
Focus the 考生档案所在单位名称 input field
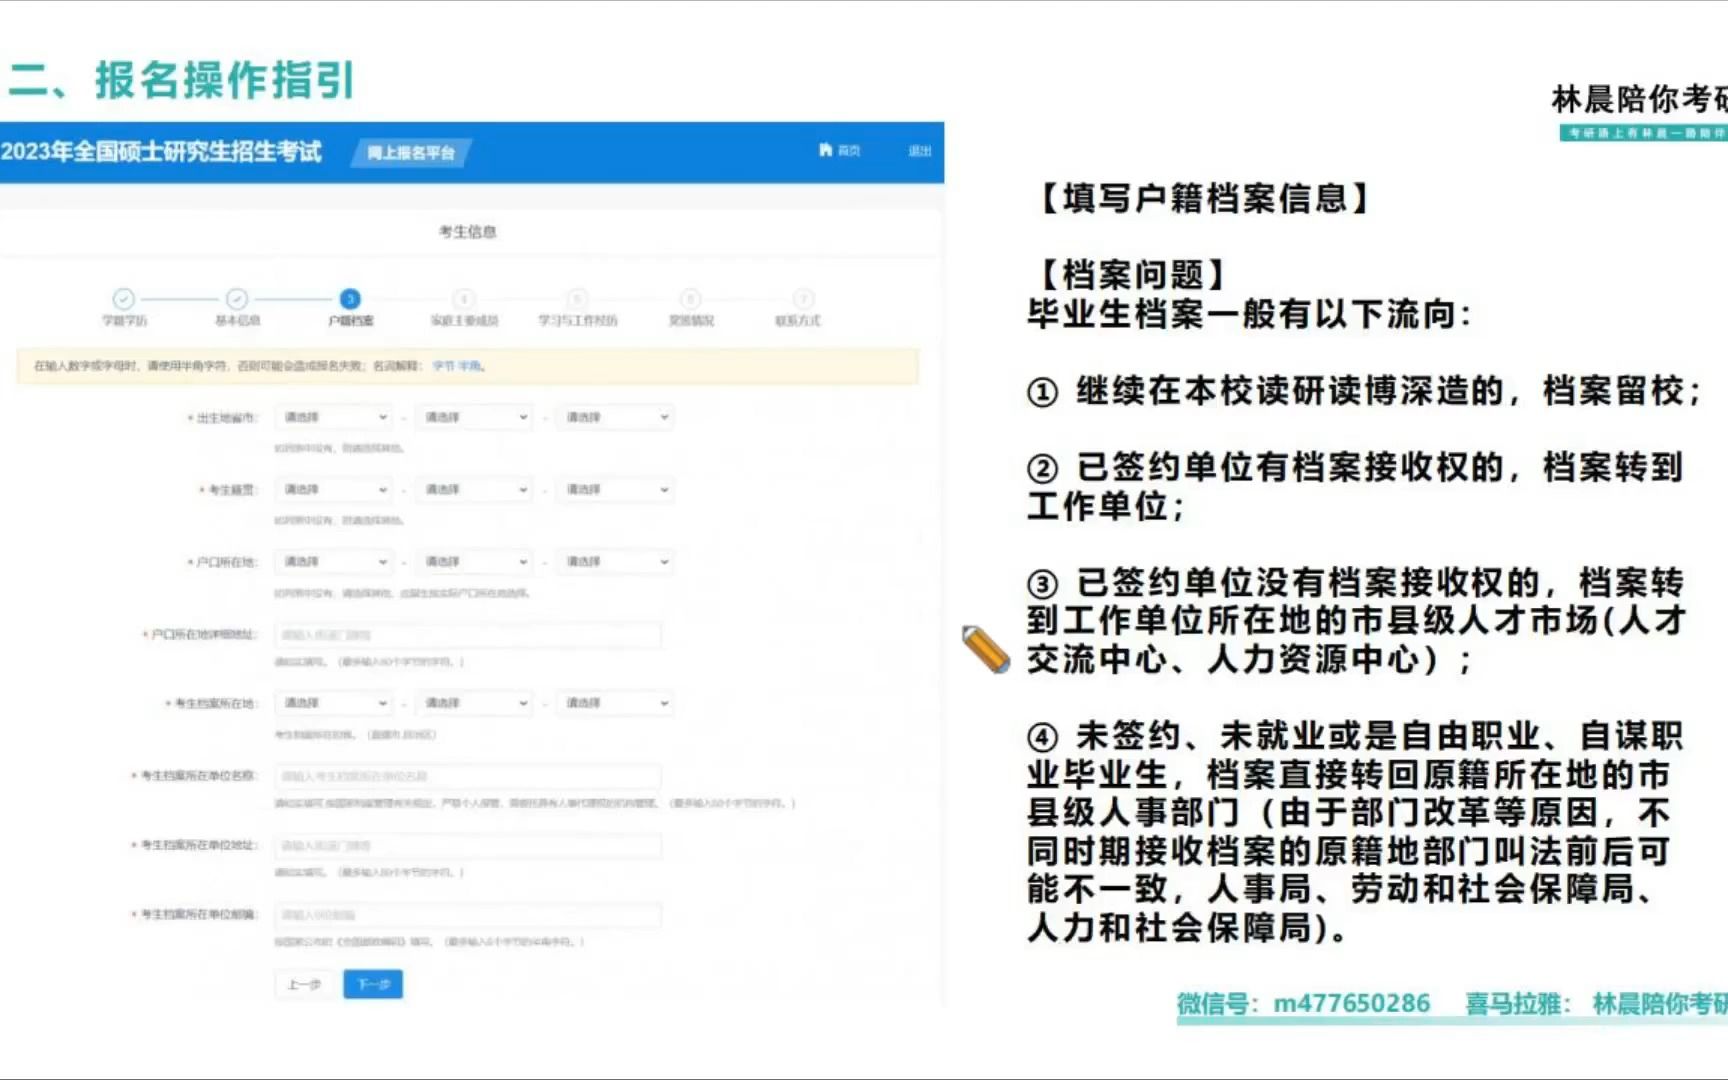coord(468,776)
